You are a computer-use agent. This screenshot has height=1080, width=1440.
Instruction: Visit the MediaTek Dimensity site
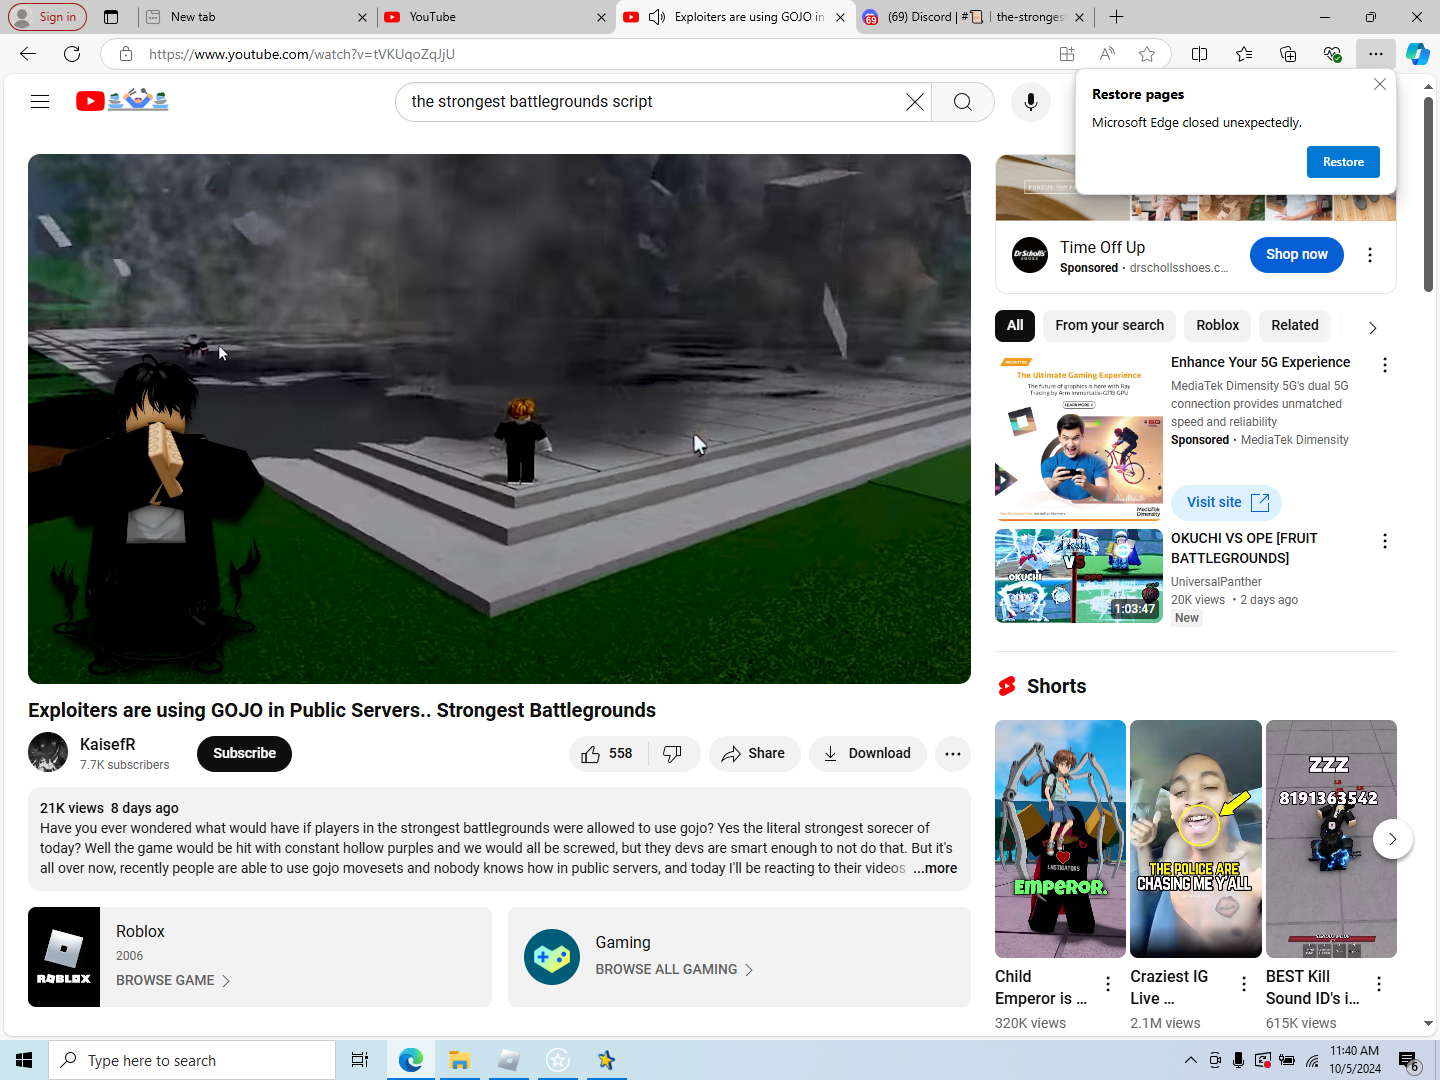point(1226,502)
